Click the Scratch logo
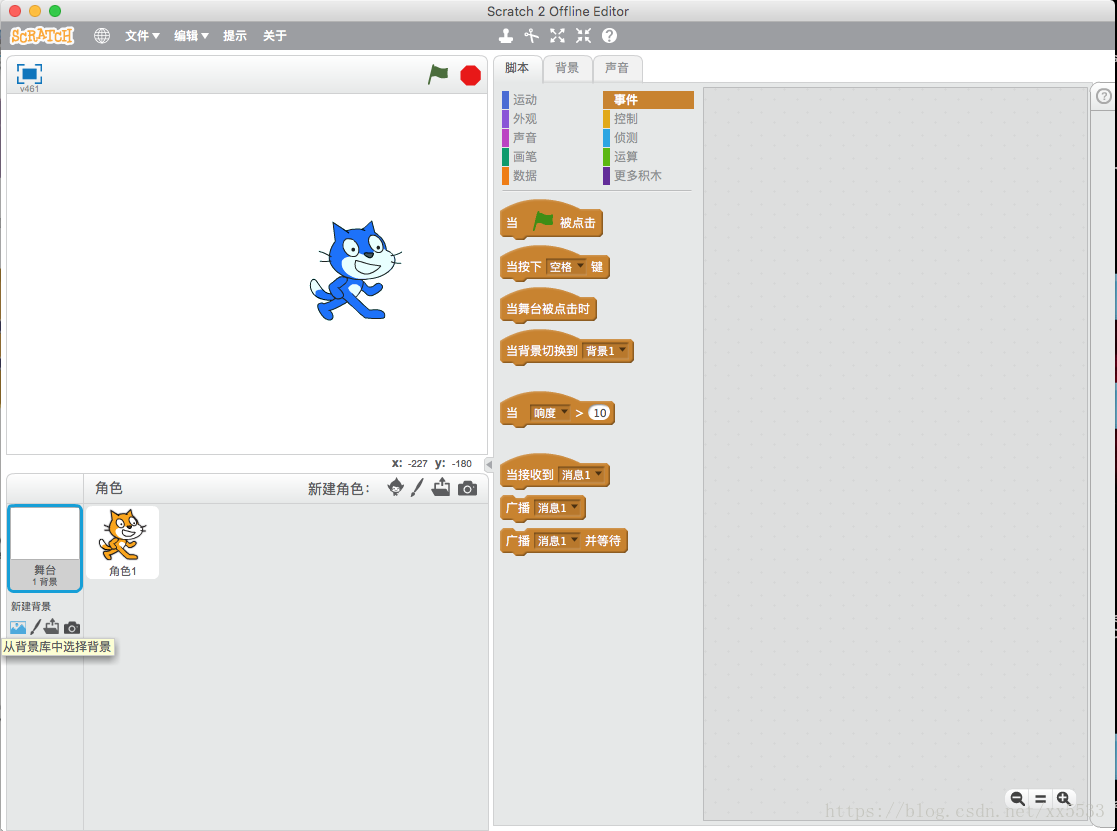The image size is (1117, 831). pyautogui.click(x=42, y=36)
